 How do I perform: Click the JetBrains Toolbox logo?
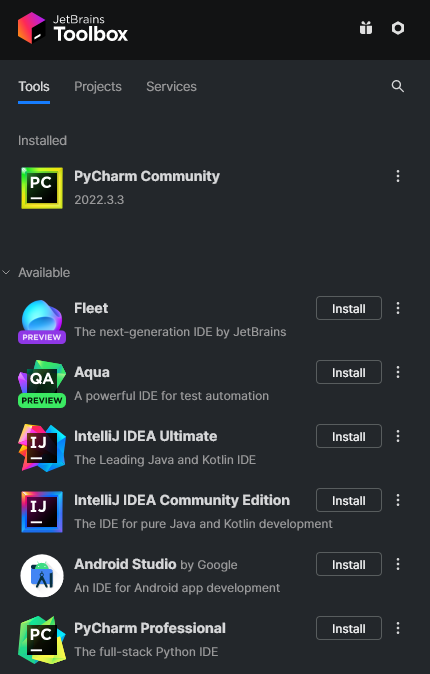tap(73, 28)
